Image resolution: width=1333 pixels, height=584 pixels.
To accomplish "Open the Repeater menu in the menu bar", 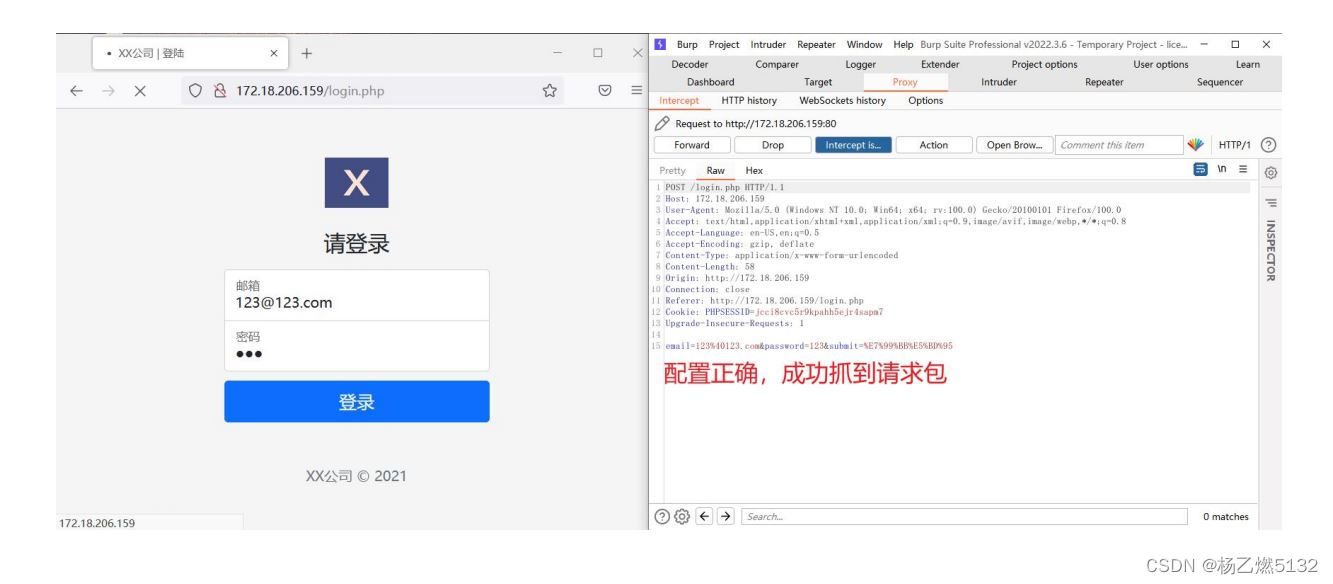I will pyautogui.click(x=816, y=45).
